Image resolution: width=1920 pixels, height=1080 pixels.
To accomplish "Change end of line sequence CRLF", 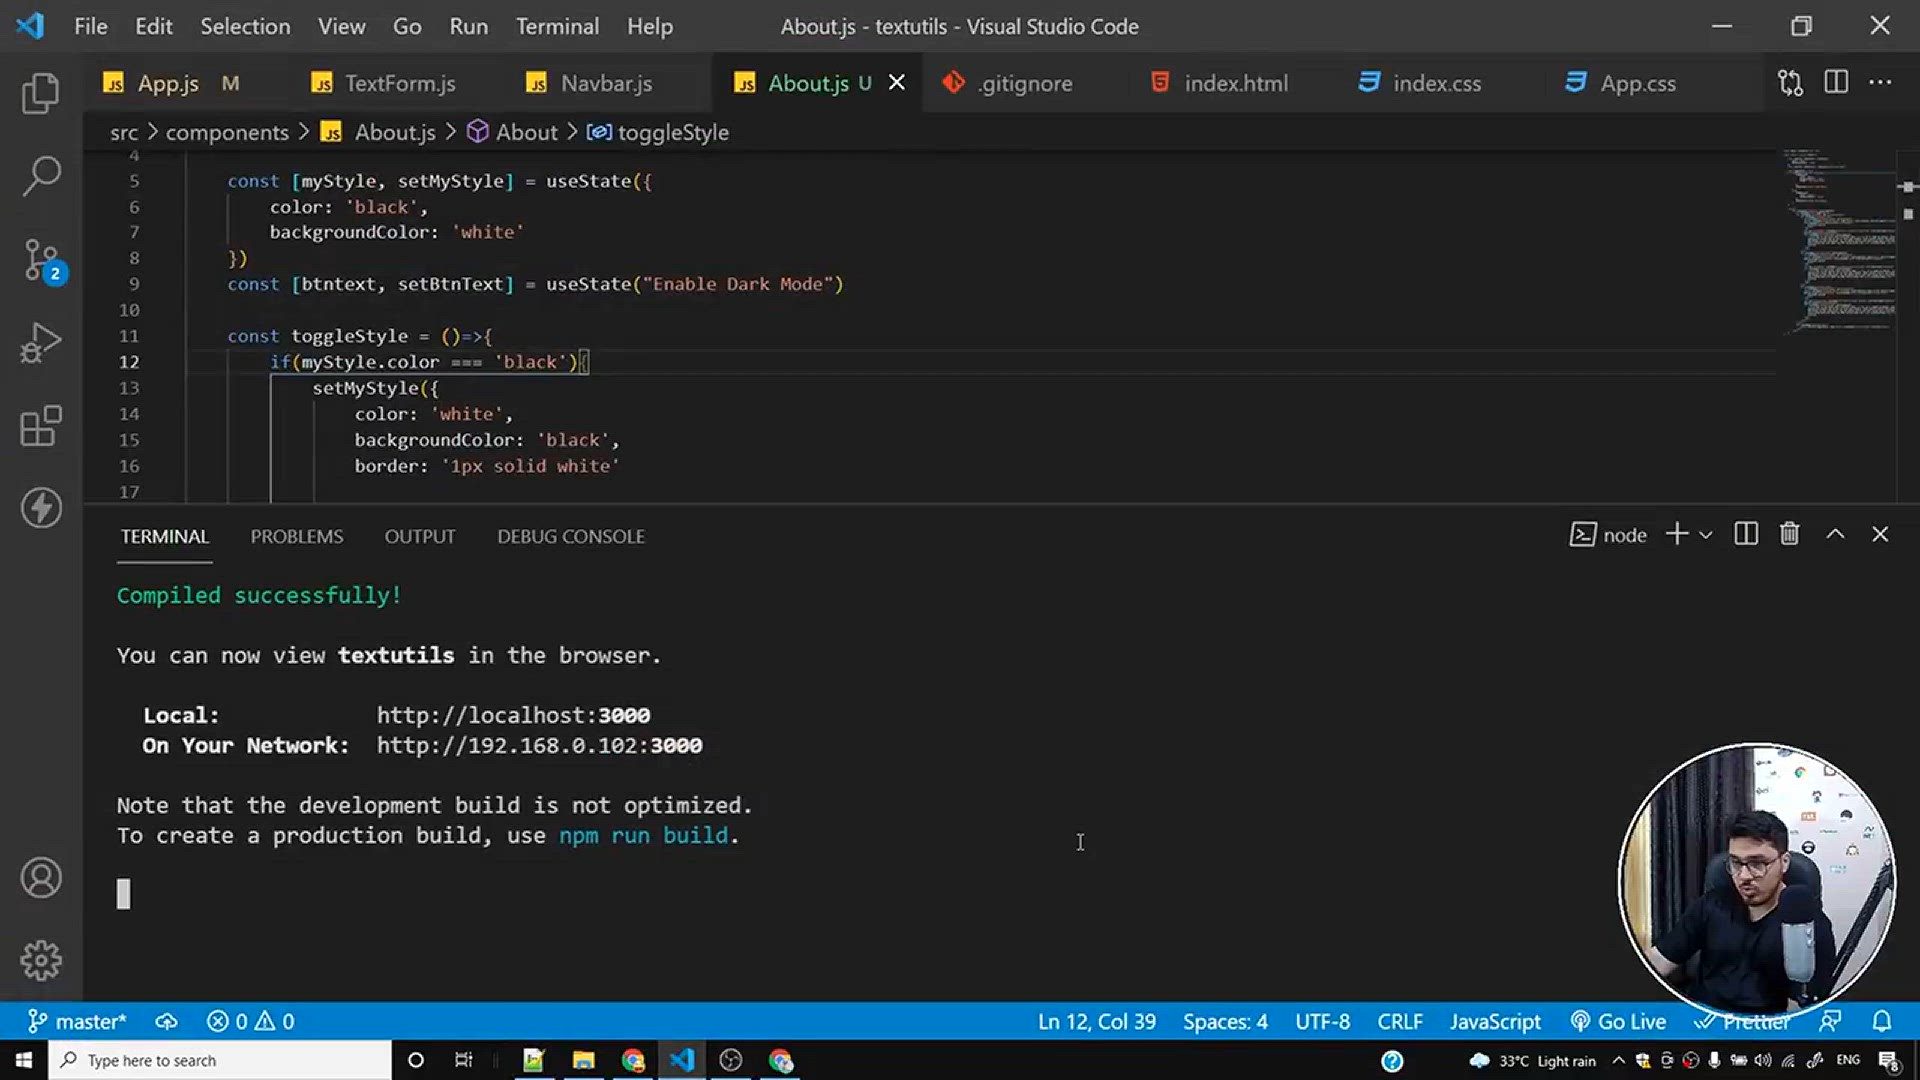I will pyautogui.click(x=1400, y=1021).
